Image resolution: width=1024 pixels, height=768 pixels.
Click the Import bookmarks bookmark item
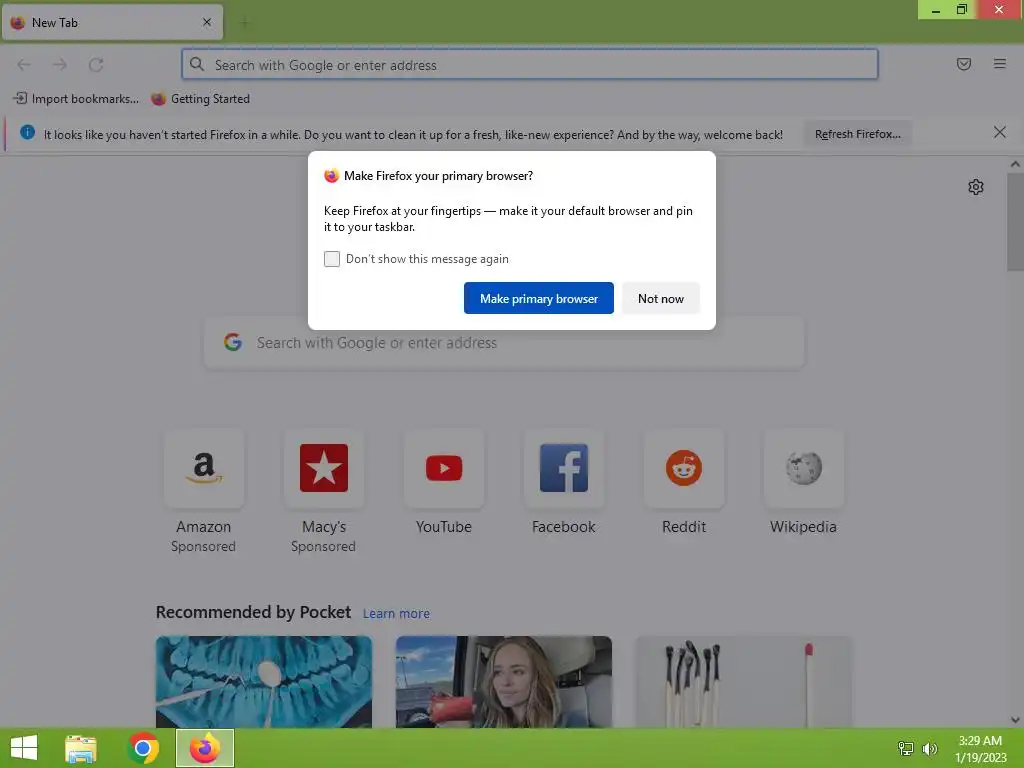click(76, 99)
